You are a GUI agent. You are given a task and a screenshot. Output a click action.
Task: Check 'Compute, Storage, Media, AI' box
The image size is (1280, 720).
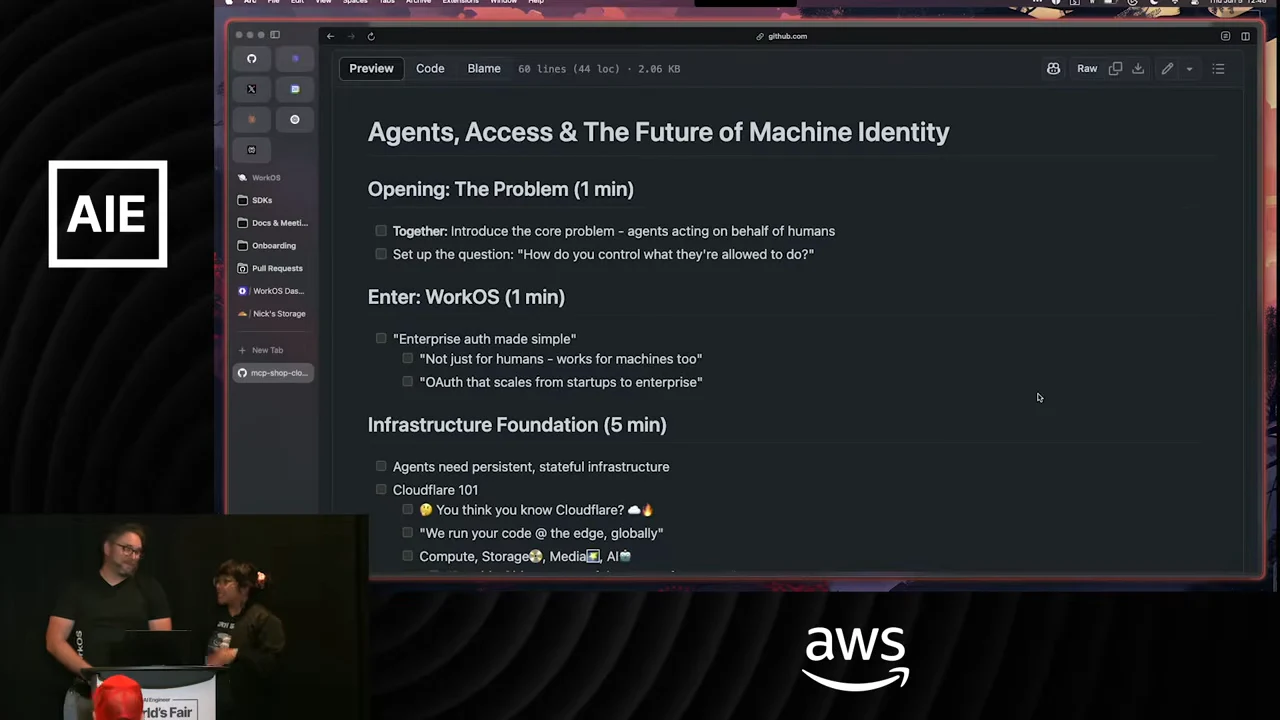[407, 556]
